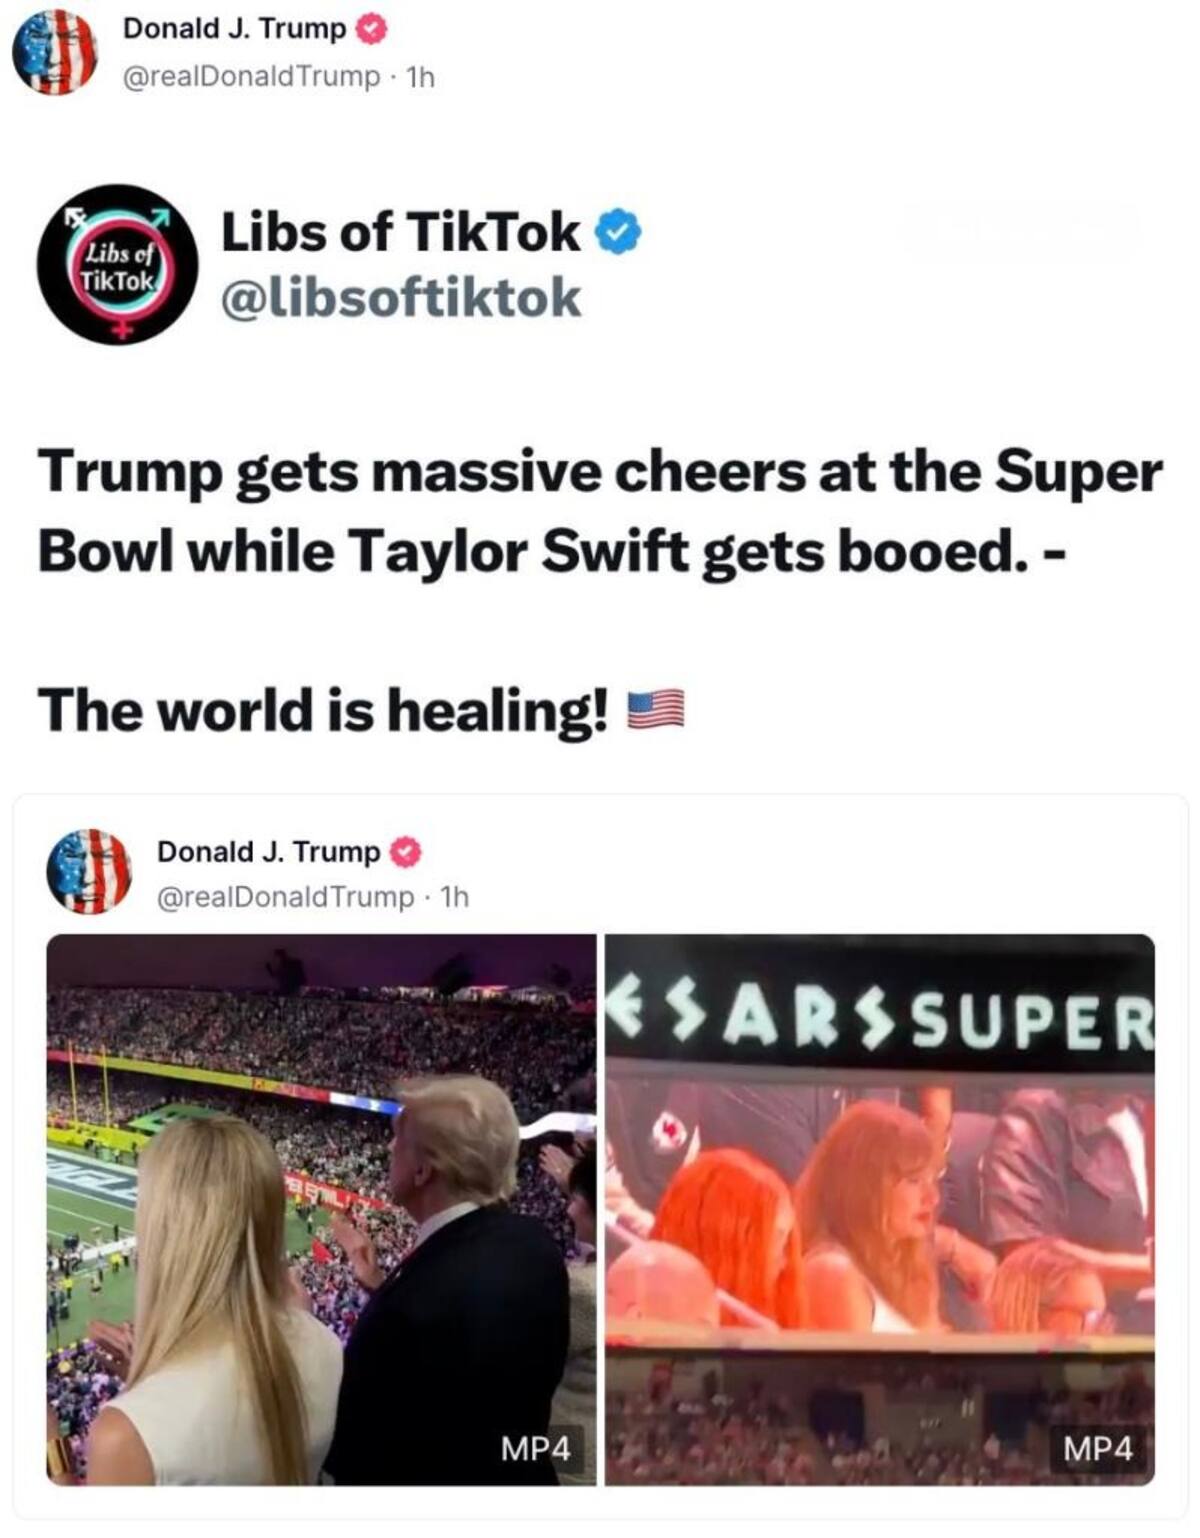This screenshot has width=1200, height=1538.
Task: Click the blue verified badge beside Libs of TikTok
Action: pyautogui.click(x=618, y=233)
